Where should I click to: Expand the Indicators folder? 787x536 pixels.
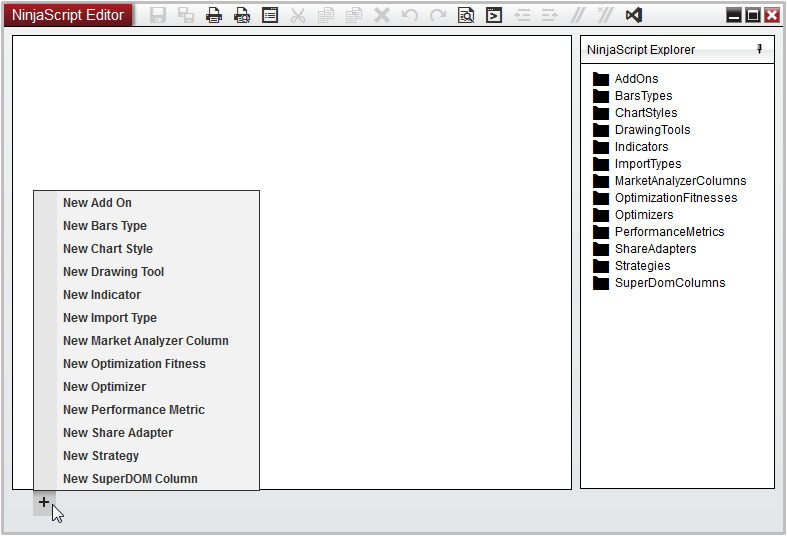coord(641,147)
